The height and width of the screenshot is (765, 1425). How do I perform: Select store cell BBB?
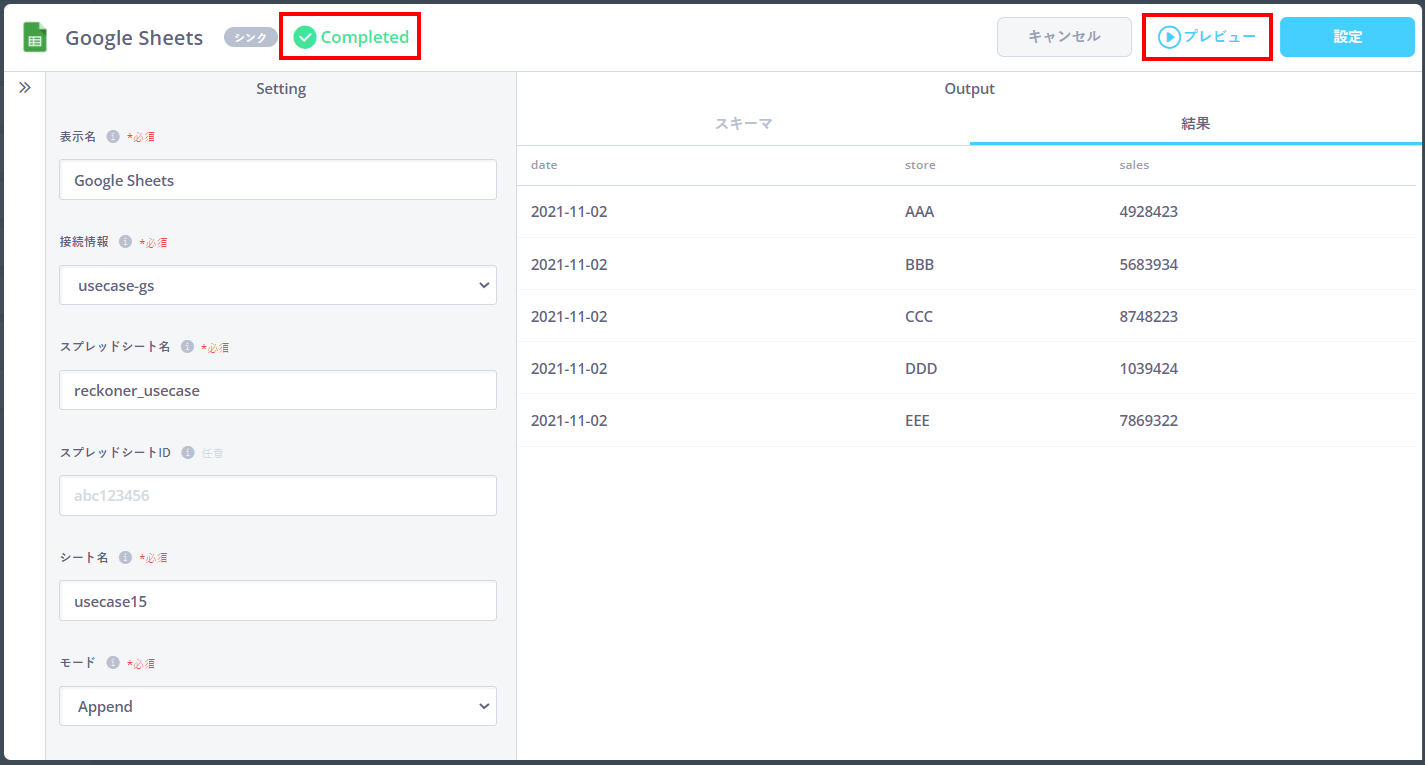coord(919,264)
